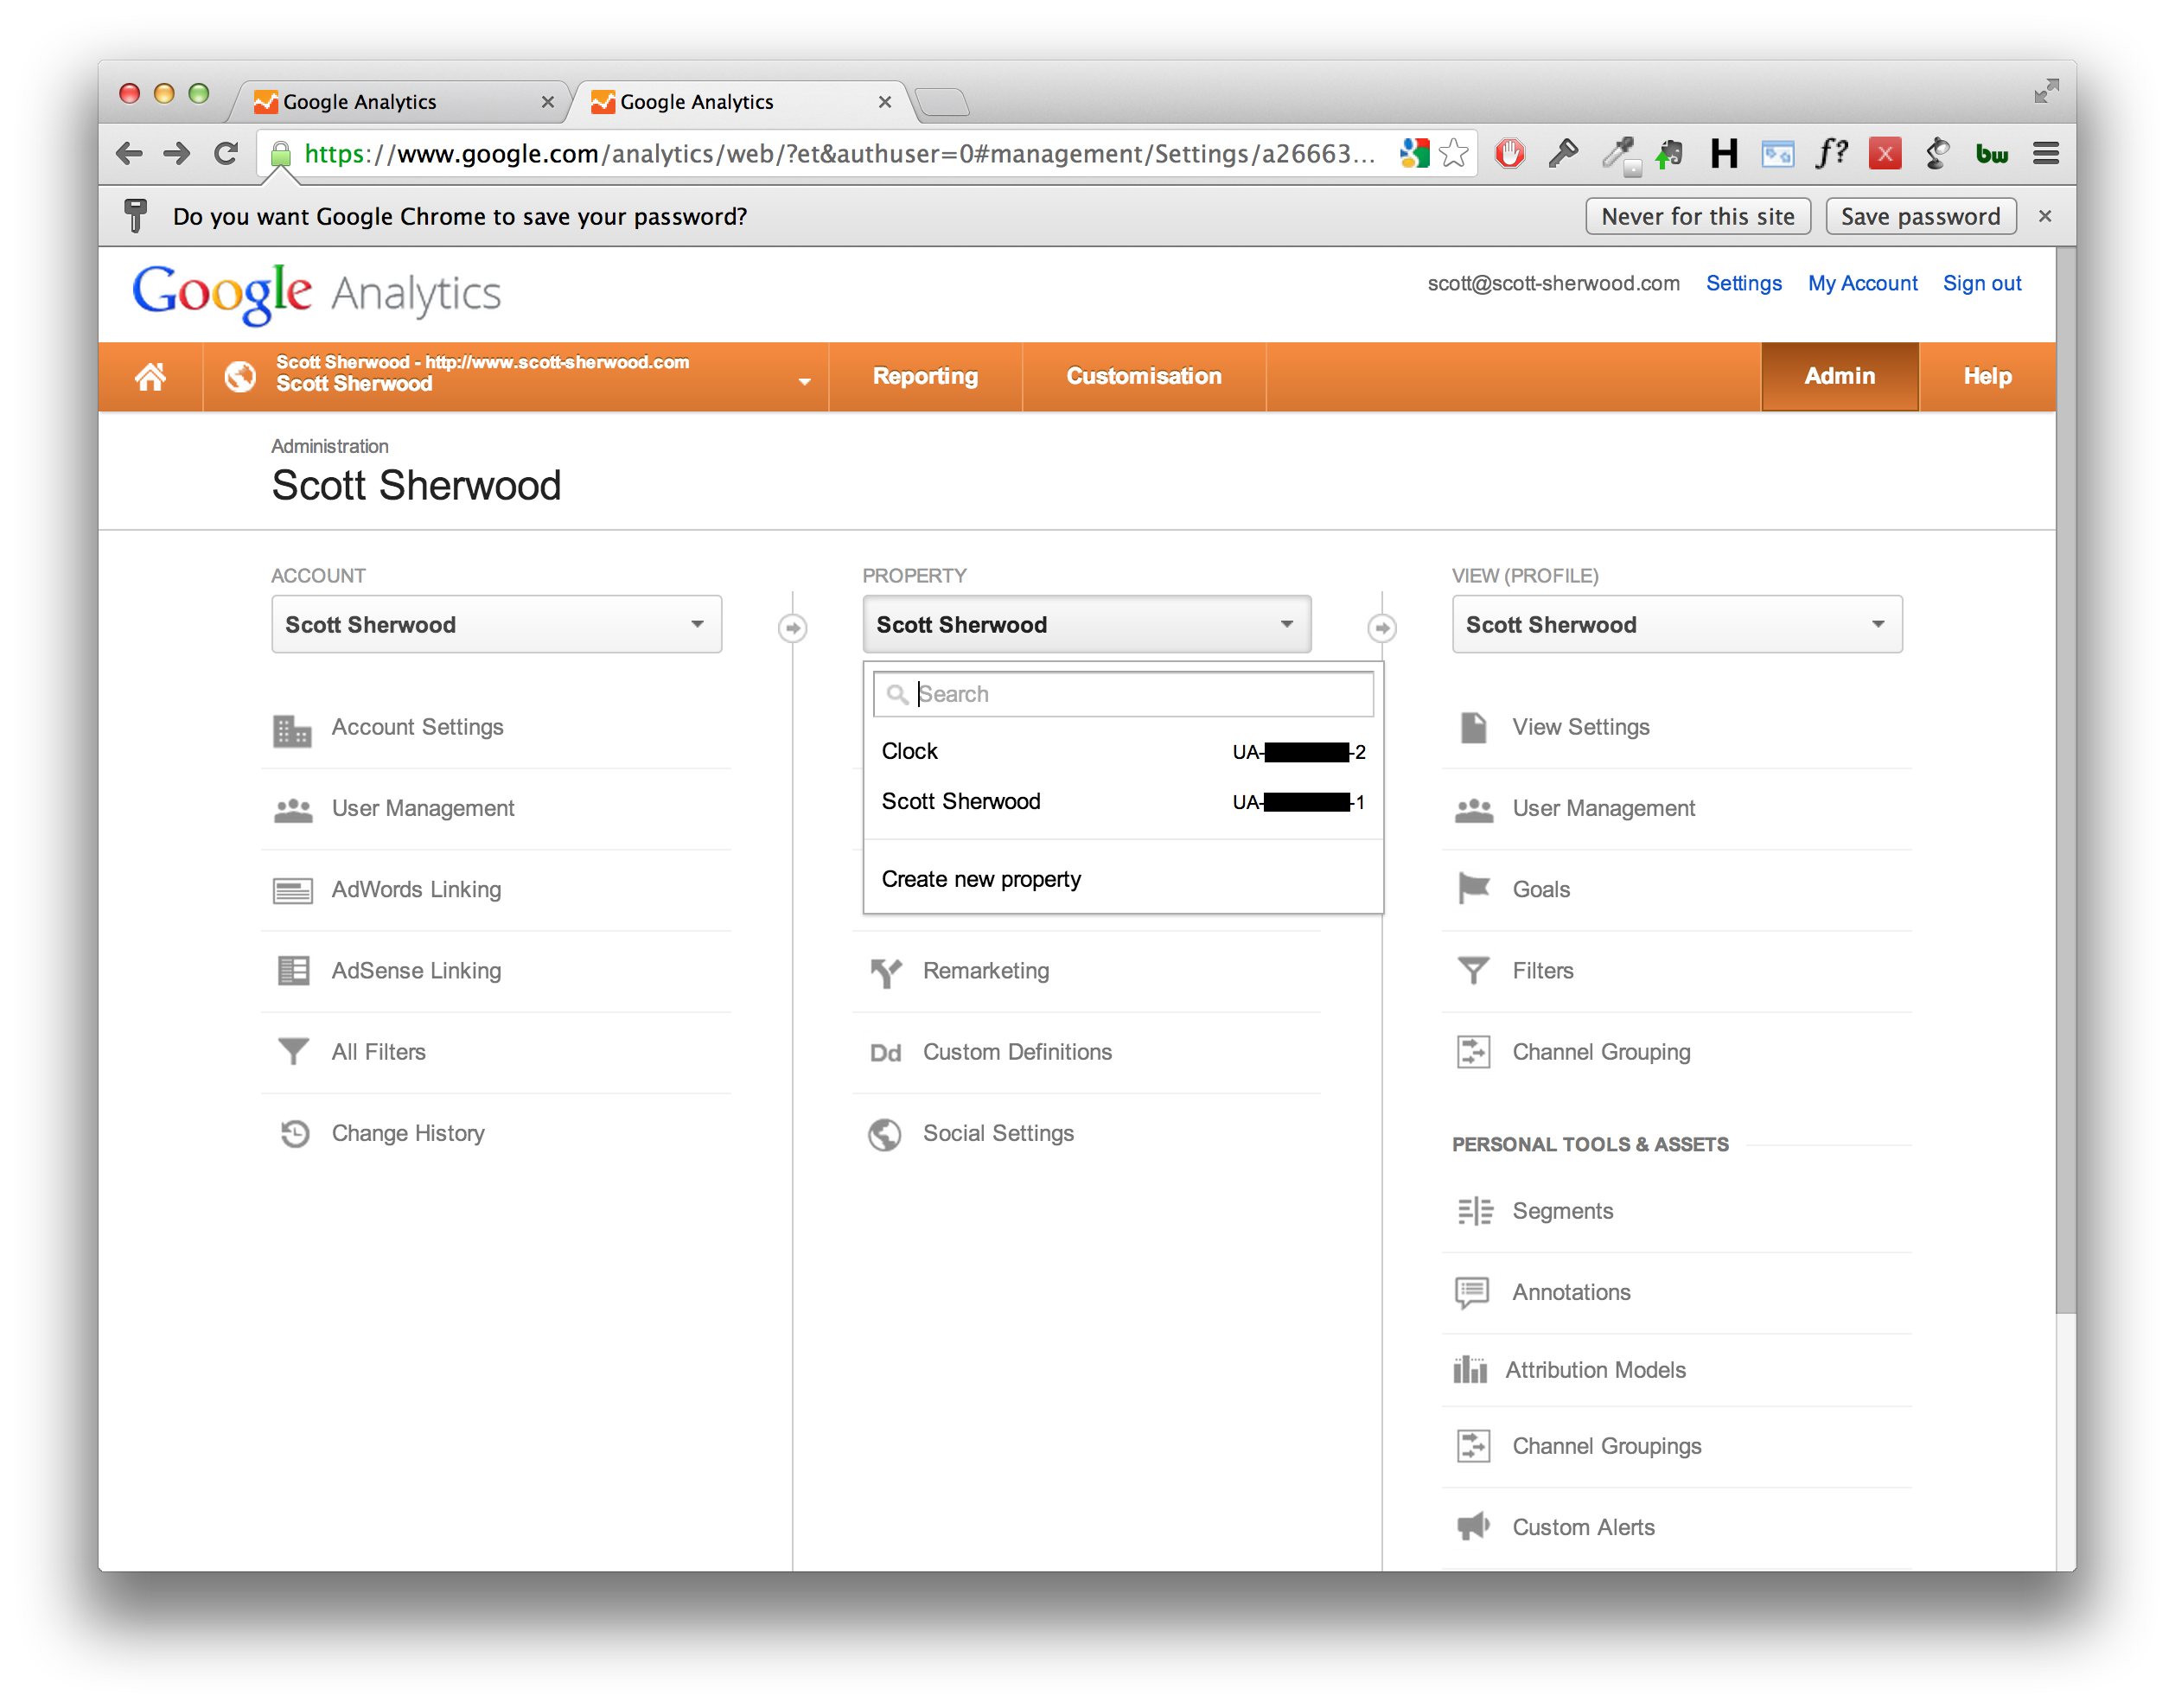Click the Custom Alerts megaphone icon

coord(1473,1527)
